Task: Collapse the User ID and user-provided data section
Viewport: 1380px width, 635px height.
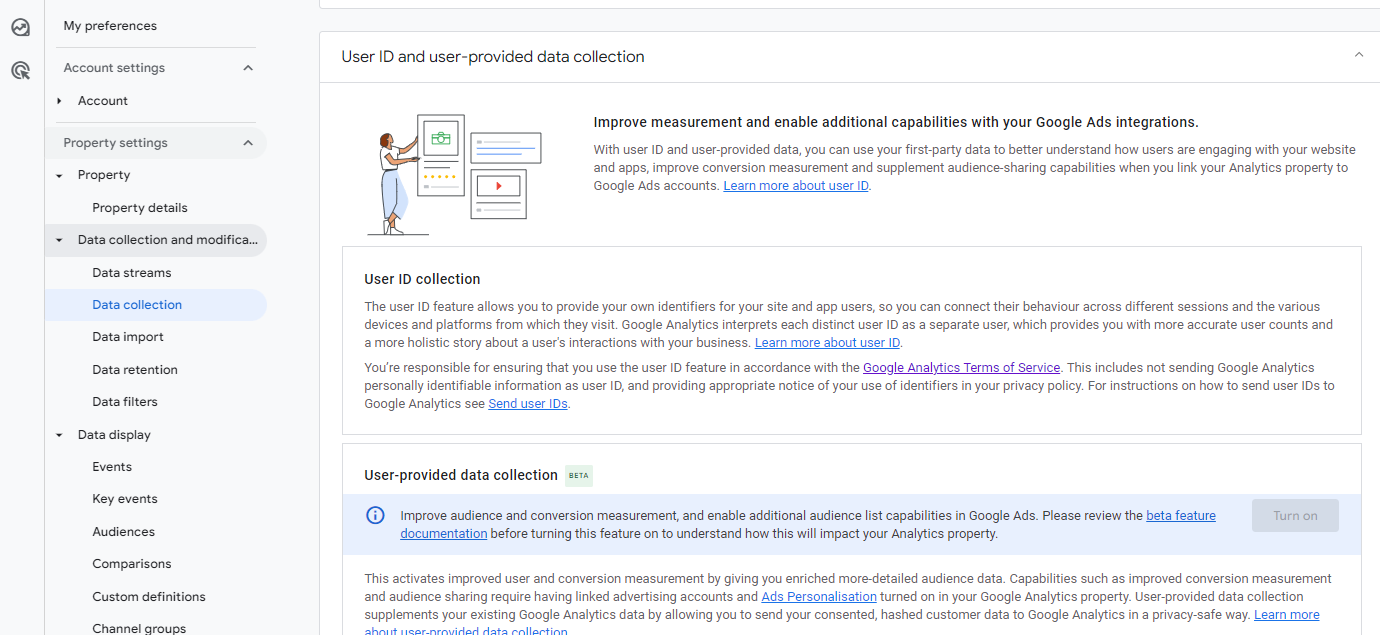Action: 1358,55
